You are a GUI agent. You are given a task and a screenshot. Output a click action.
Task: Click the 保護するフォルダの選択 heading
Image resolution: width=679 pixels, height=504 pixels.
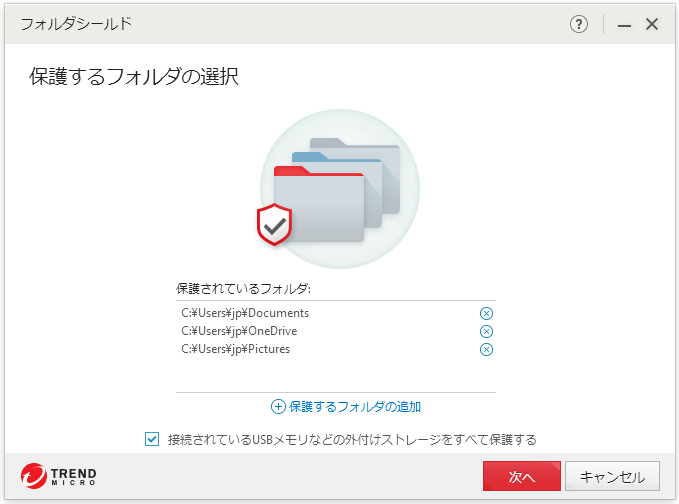(133, 76)
